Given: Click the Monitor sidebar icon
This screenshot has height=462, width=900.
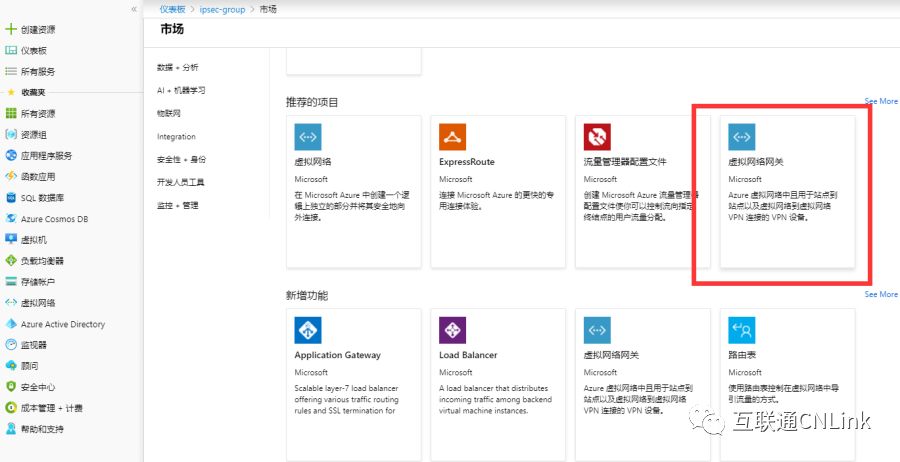Looking at the screenshot, I should (x=10, y=345).
